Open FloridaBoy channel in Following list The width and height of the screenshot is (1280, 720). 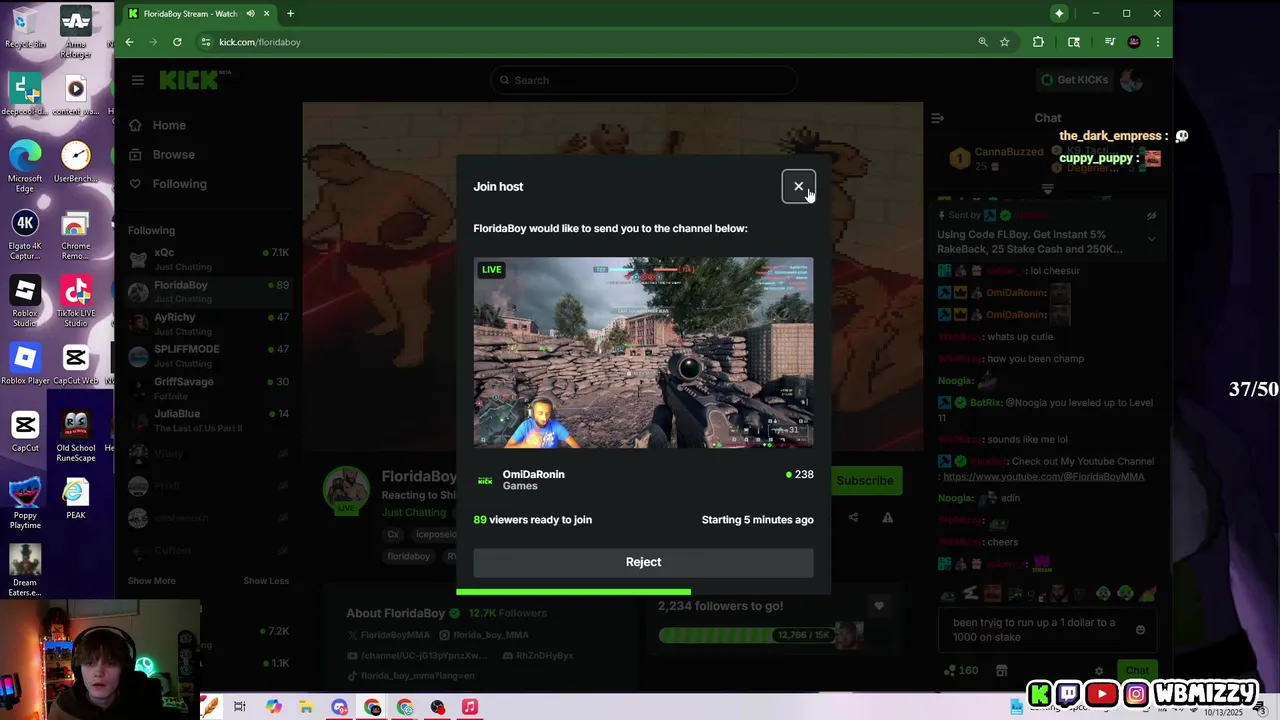(207, 291)
